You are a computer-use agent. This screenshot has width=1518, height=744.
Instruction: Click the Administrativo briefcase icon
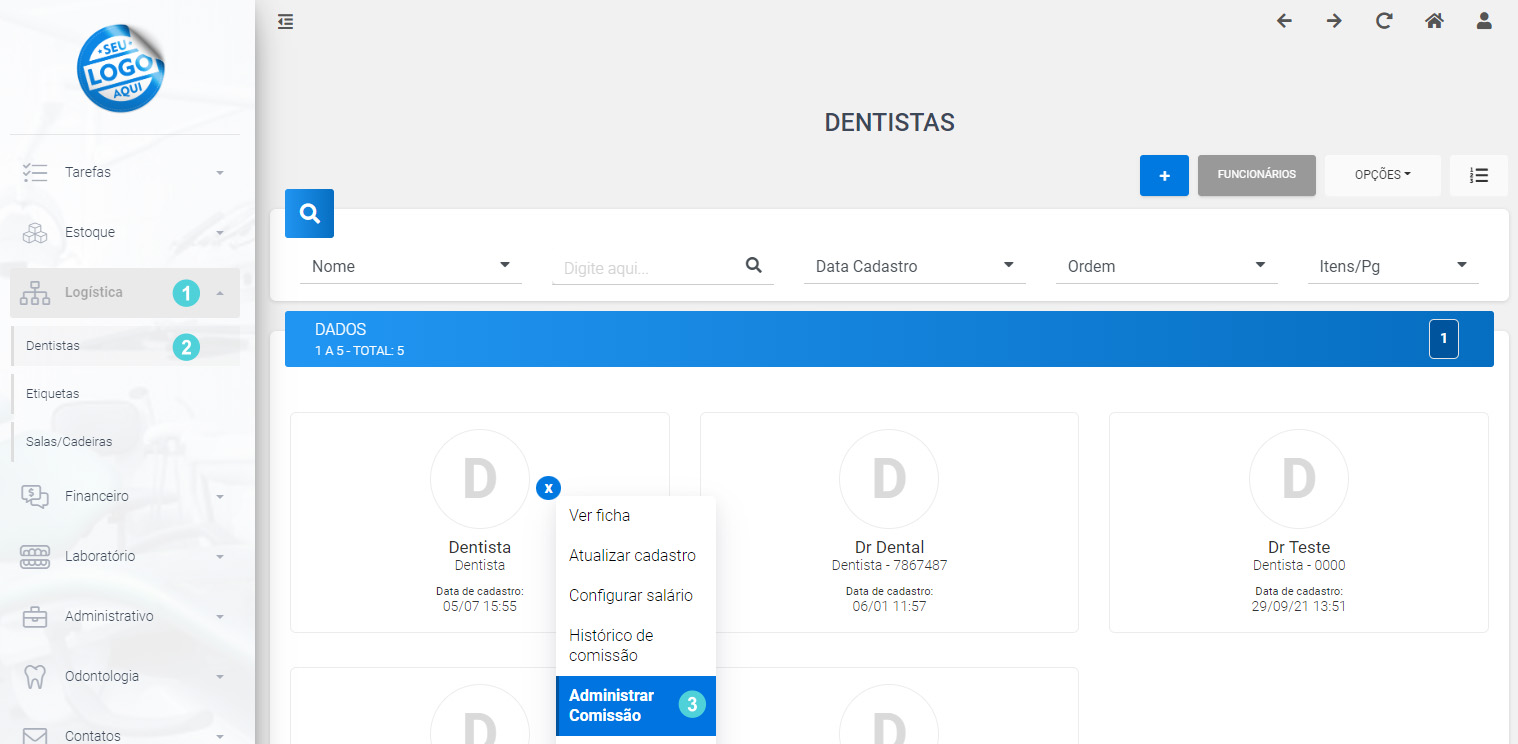35,616
